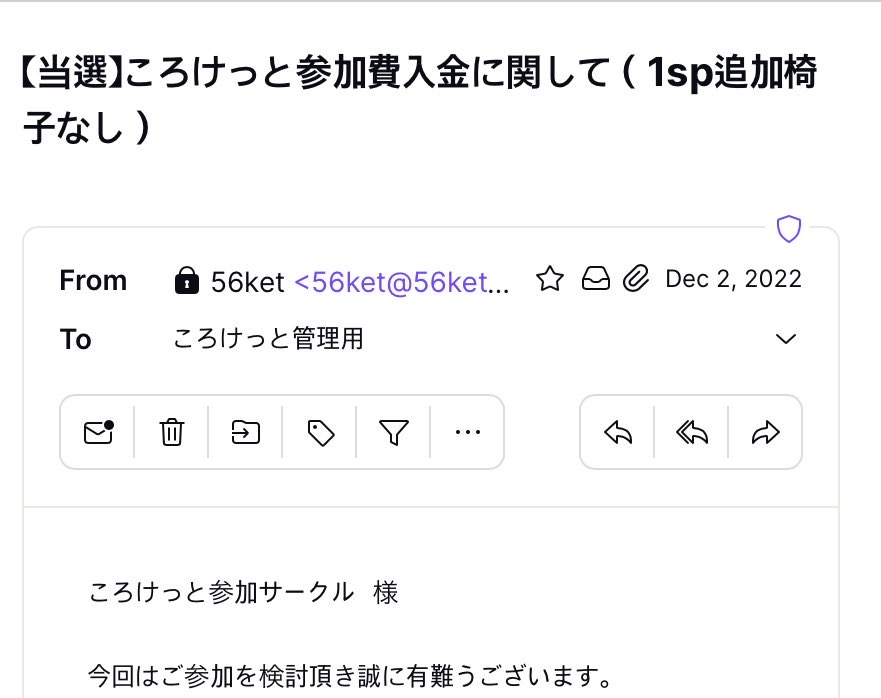Star this message from 56ket

pyautogui.click(x=550, y=280)
